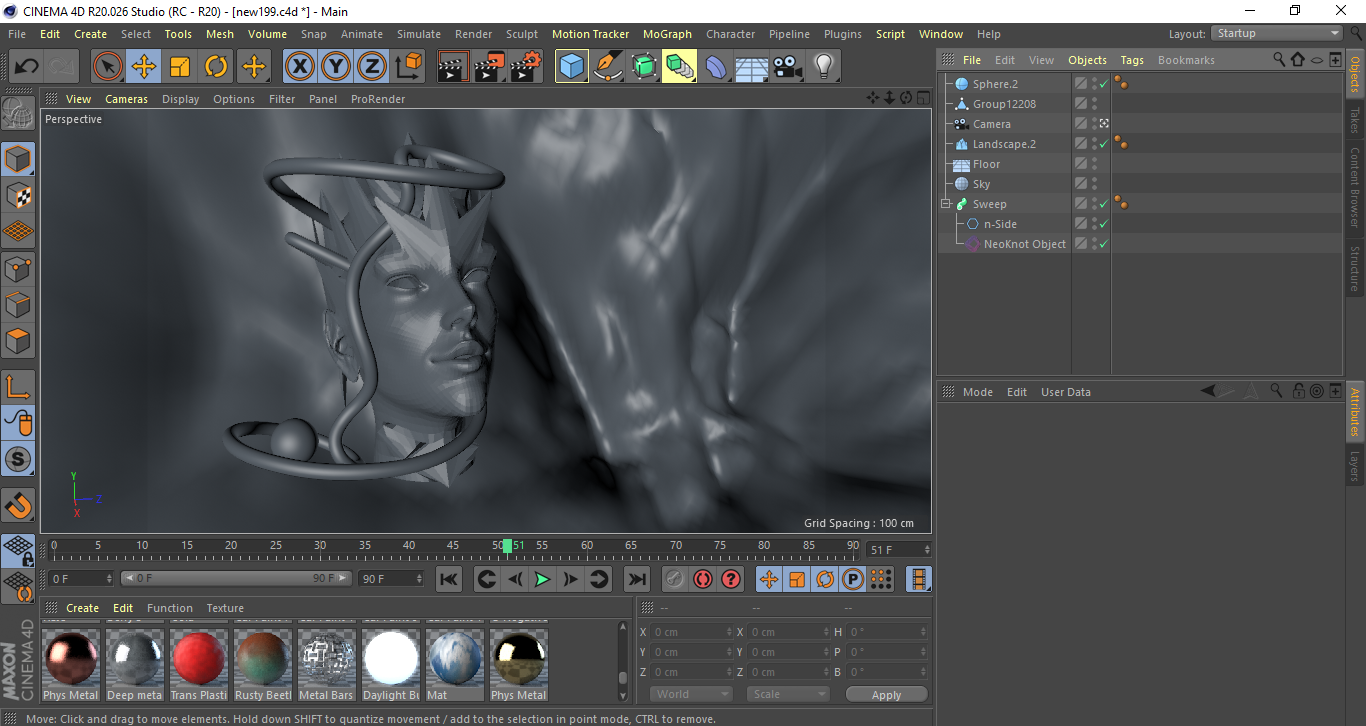Open the spline Pen tool

click(608, 67)
